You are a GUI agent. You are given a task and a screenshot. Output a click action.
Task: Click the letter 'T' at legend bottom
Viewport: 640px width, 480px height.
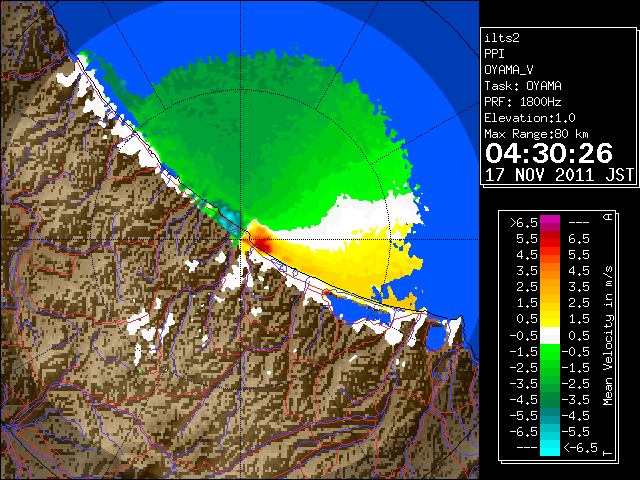tap(608, 453)
